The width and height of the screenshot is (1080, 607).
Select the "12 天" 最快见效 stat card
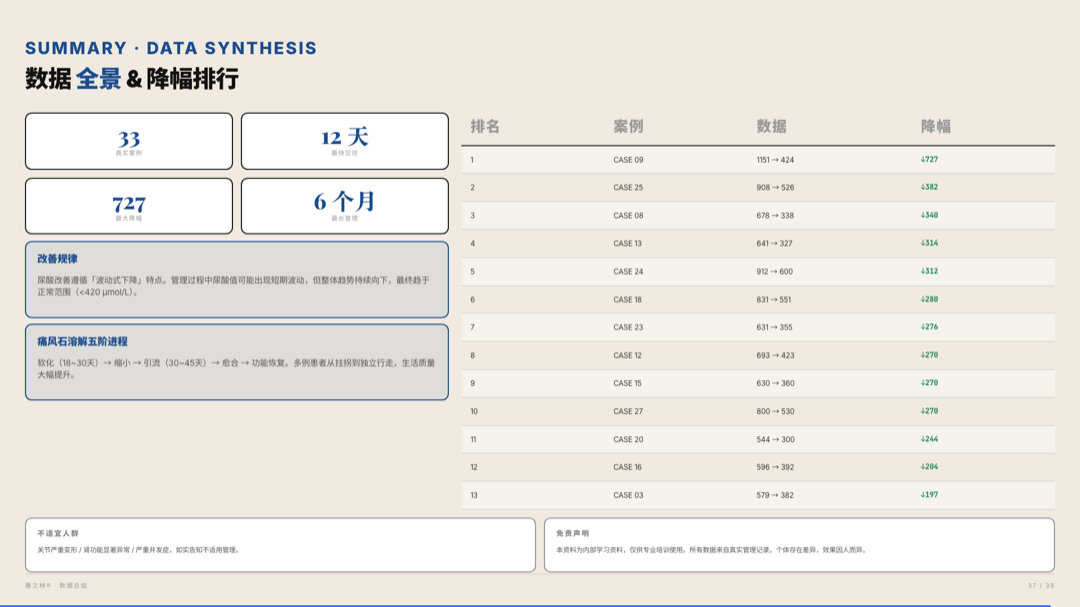pos(344,141)
